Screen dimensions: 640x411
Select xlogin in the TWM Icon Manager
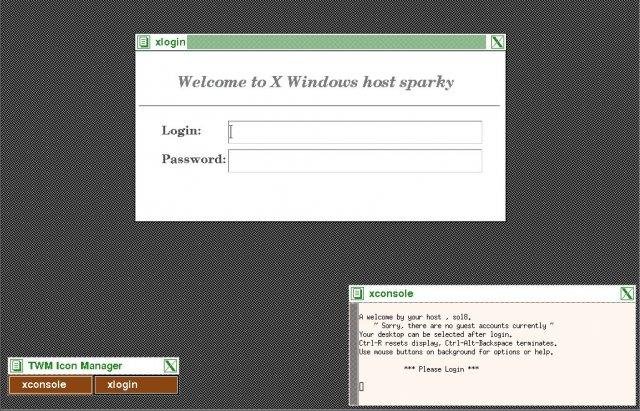[x=136, y=385]
